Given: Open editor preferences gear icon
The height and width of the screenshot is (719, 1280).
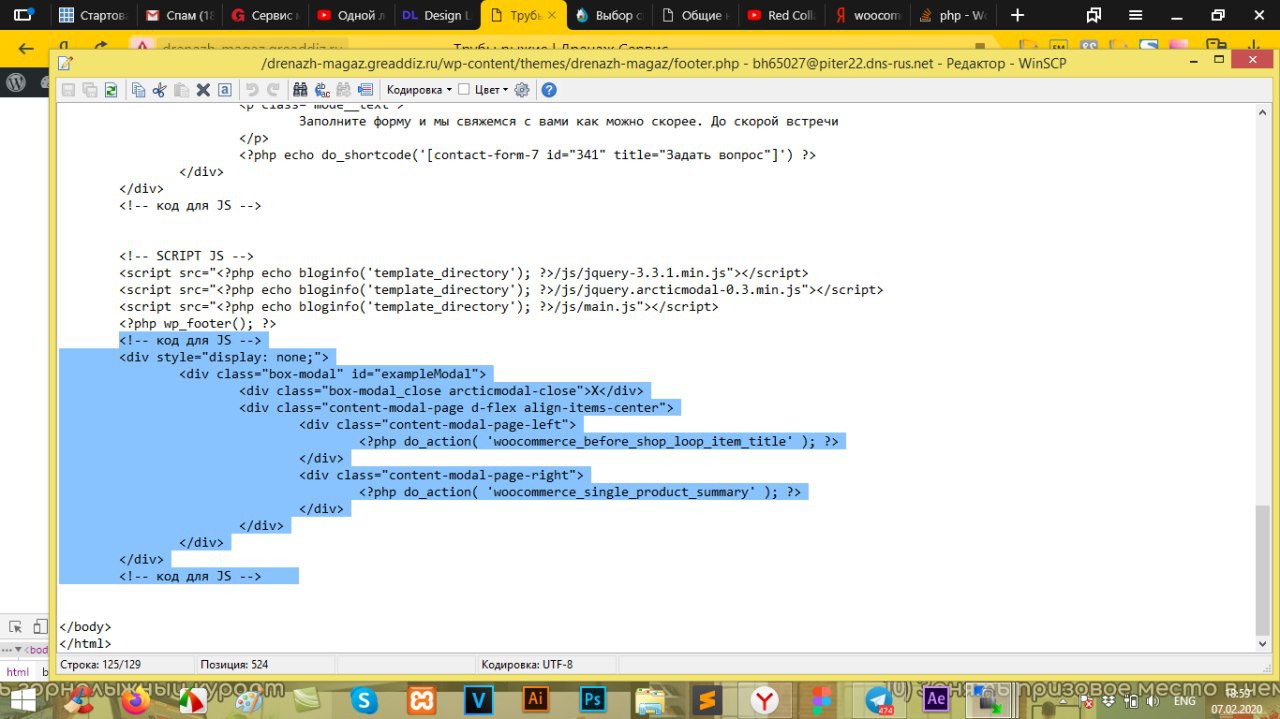Looking at the screenshot, I should (x=521, y=90).
